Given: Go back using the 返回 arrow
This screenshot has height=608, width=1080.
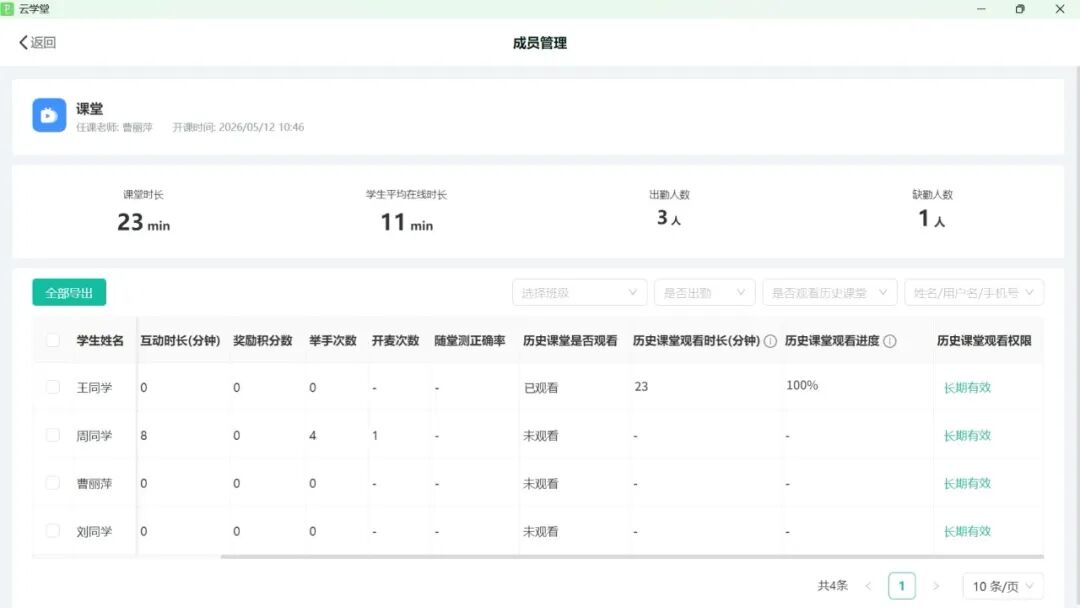Looking at the screenshot, I should (37, 43).
